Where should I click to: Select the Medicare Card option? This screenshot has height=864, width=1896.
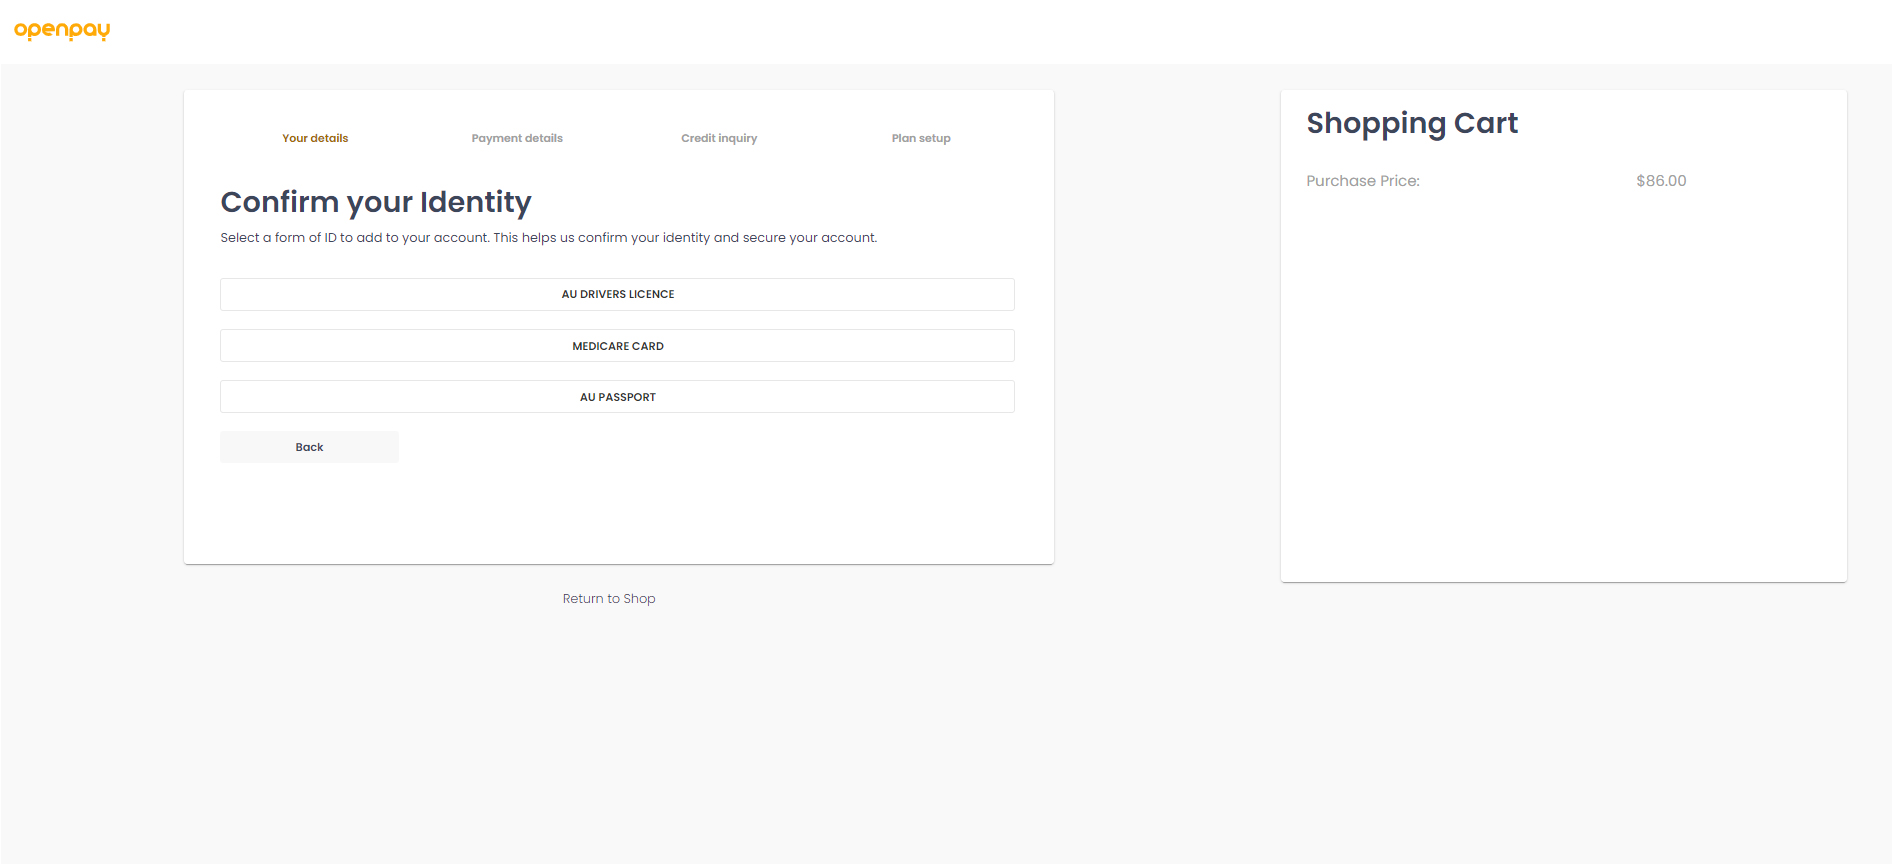coord(617,346)
